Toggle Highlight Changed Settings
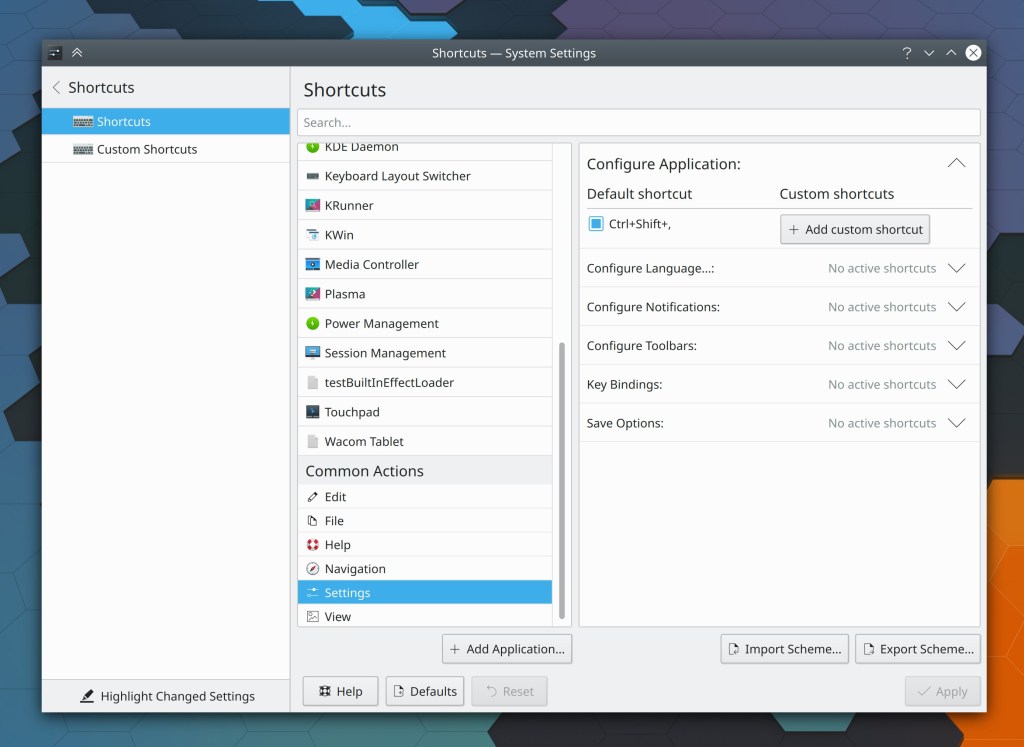Screen dimensions: 1024x747 [x=167, y=696]
